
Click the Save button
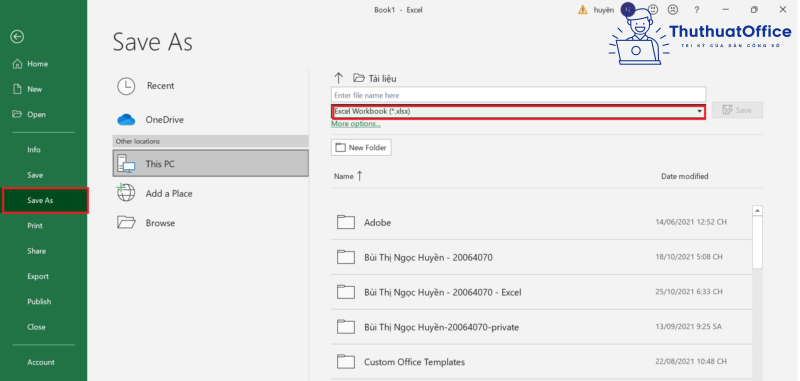[x=737, y=110]
